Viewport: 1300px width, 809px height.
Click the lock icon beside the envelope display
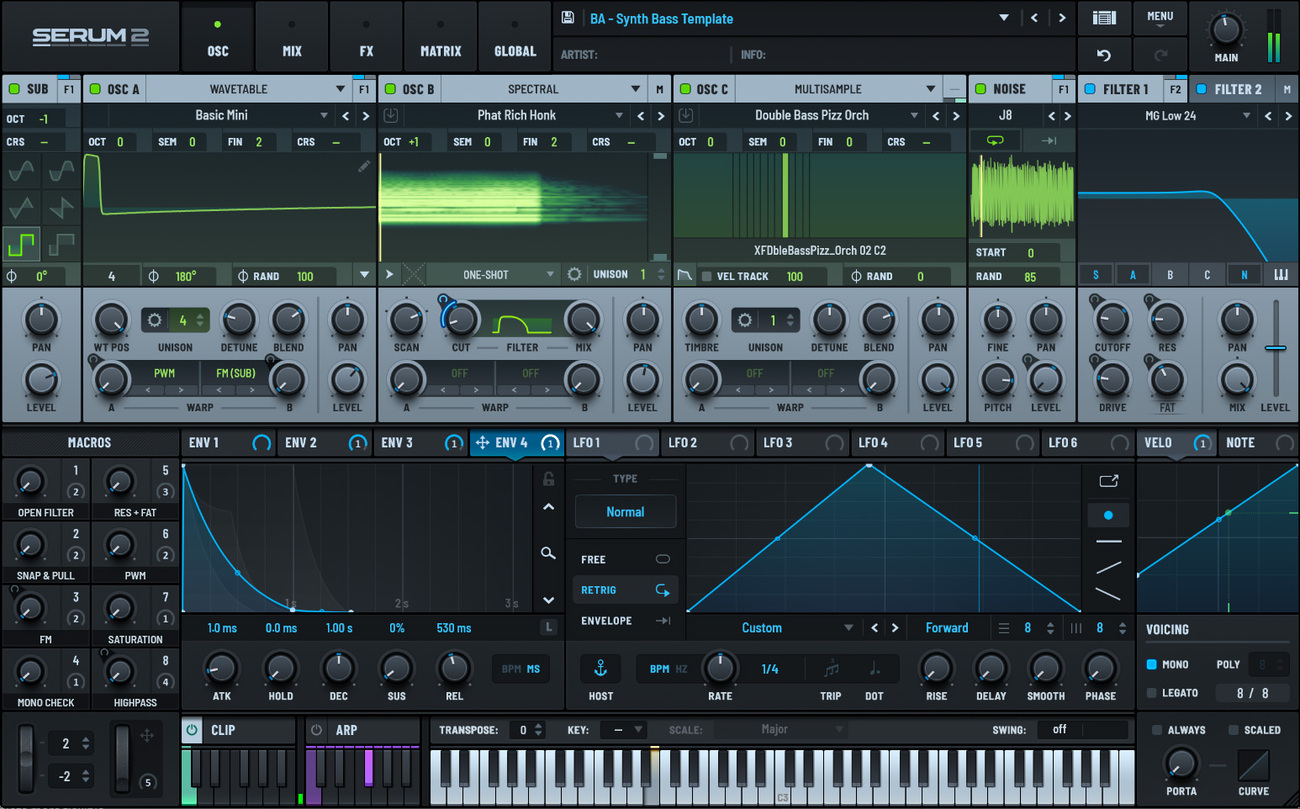[x=547, y=479]
